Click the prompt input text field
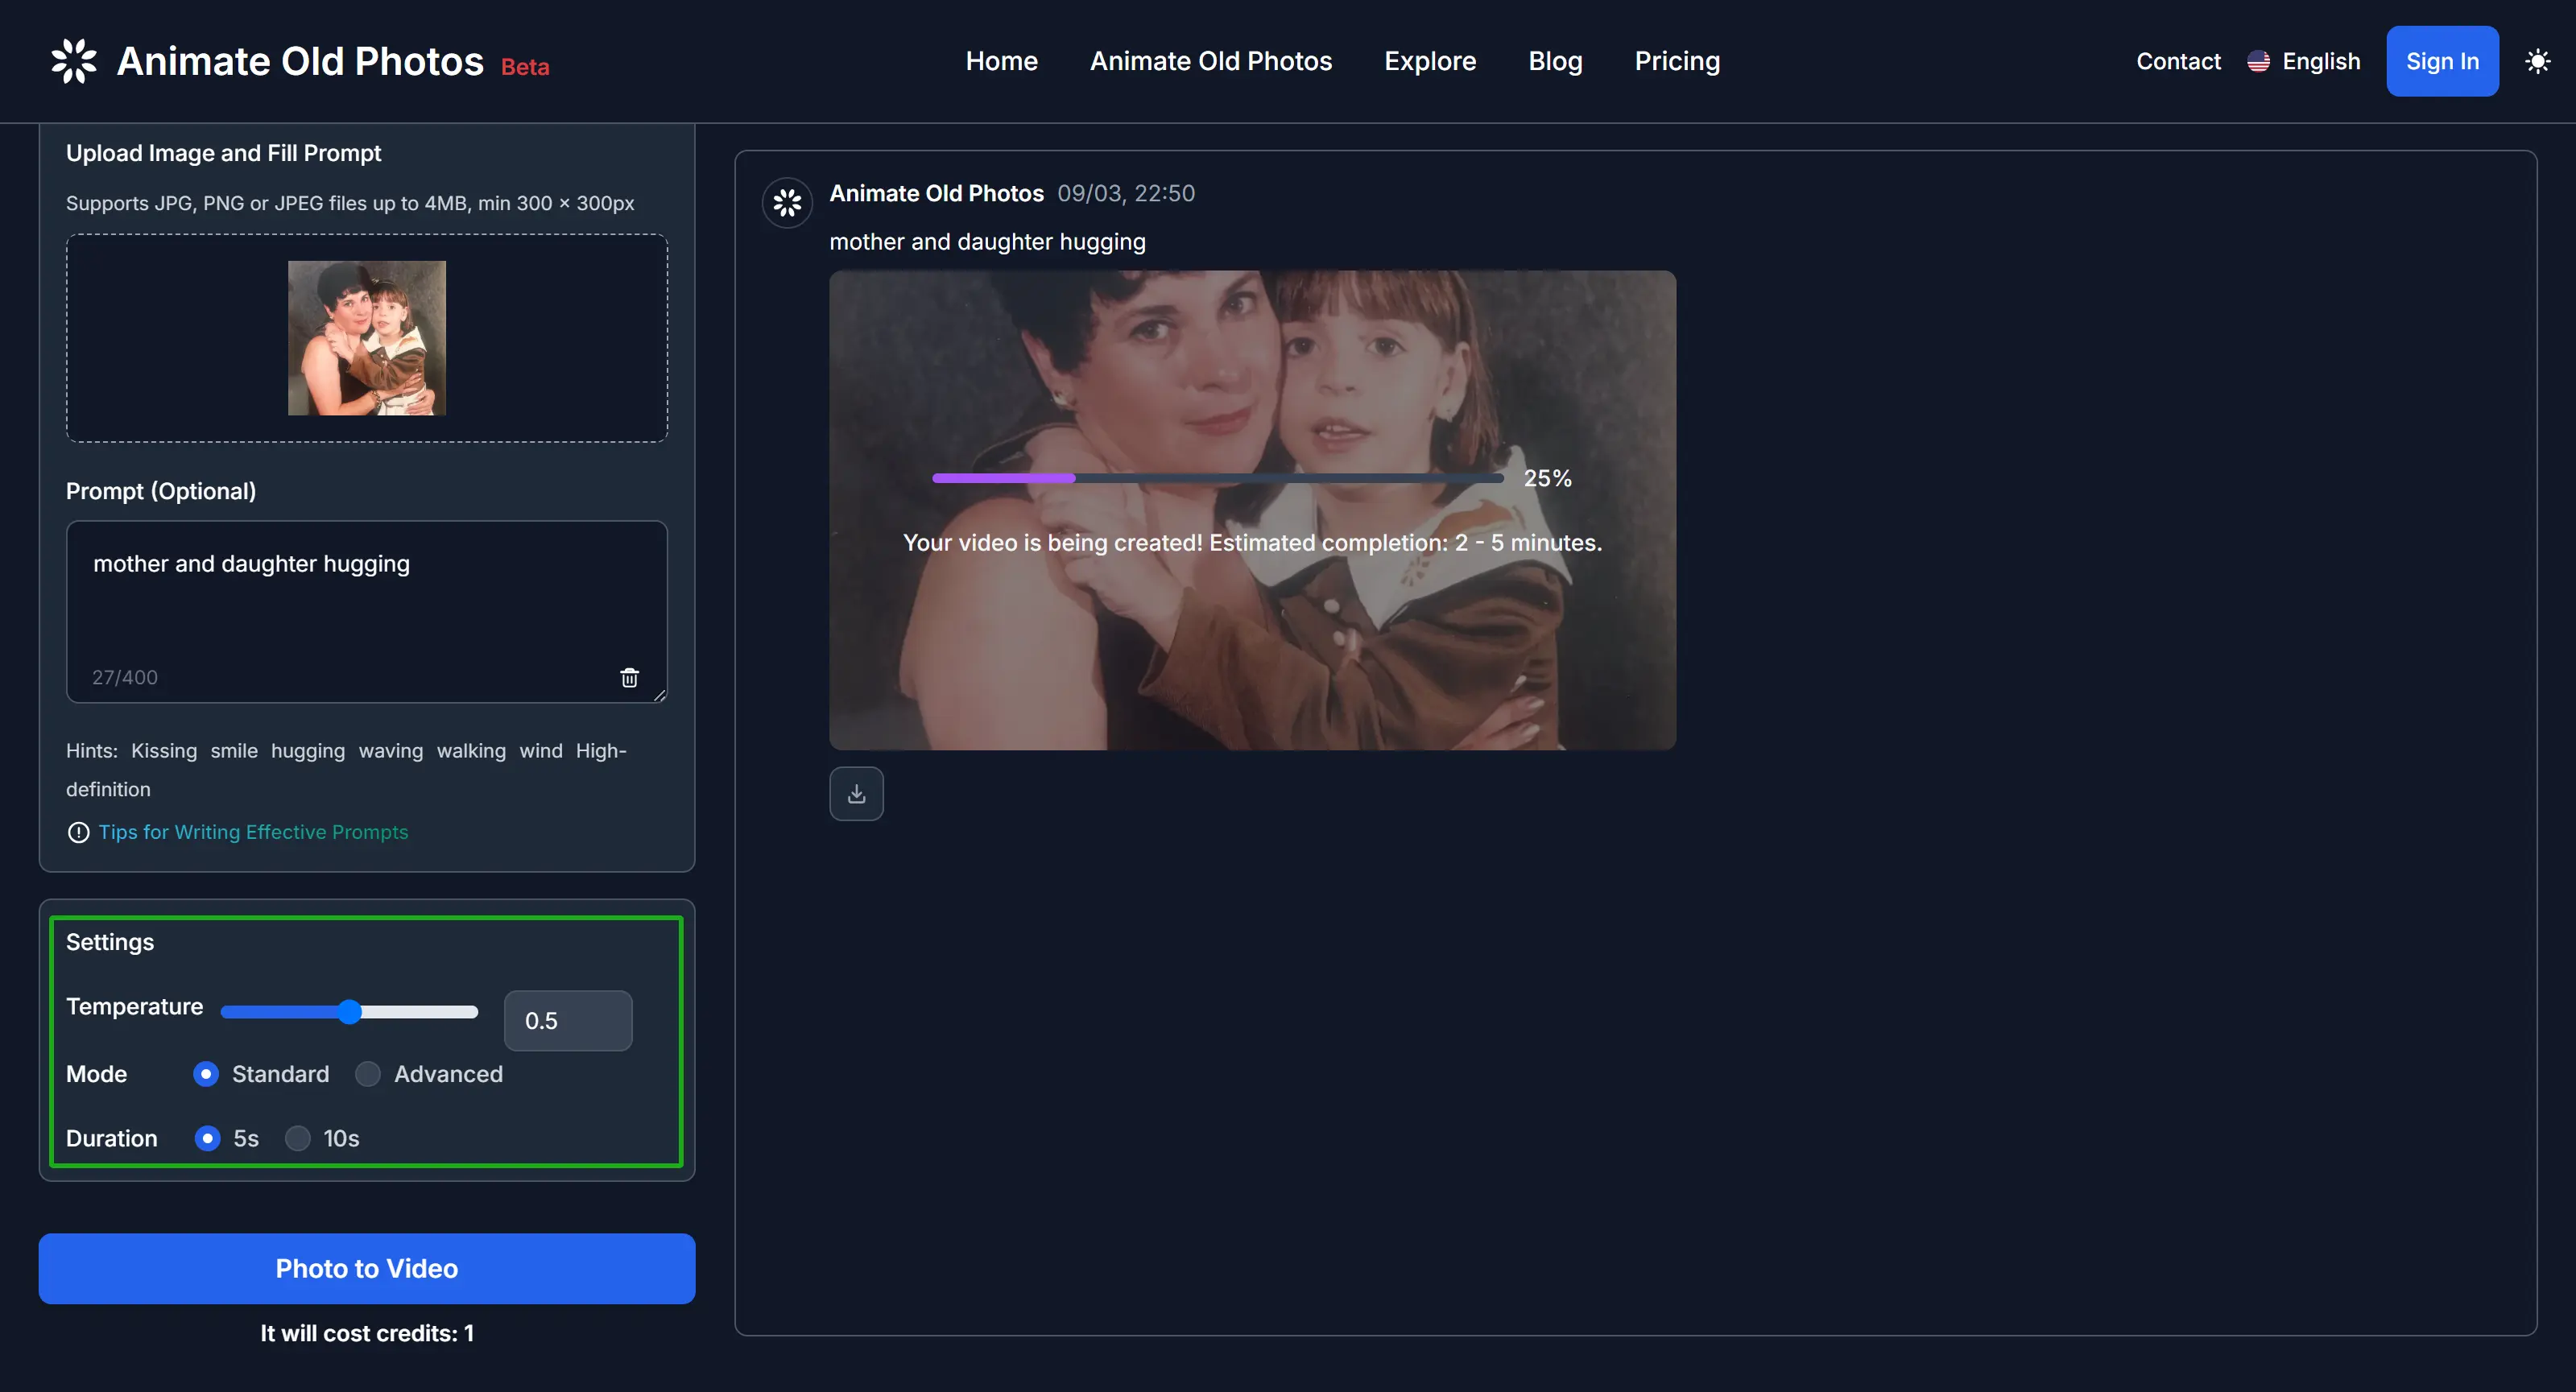Screen dimensions: 2576x1392 tap(365, 610)
